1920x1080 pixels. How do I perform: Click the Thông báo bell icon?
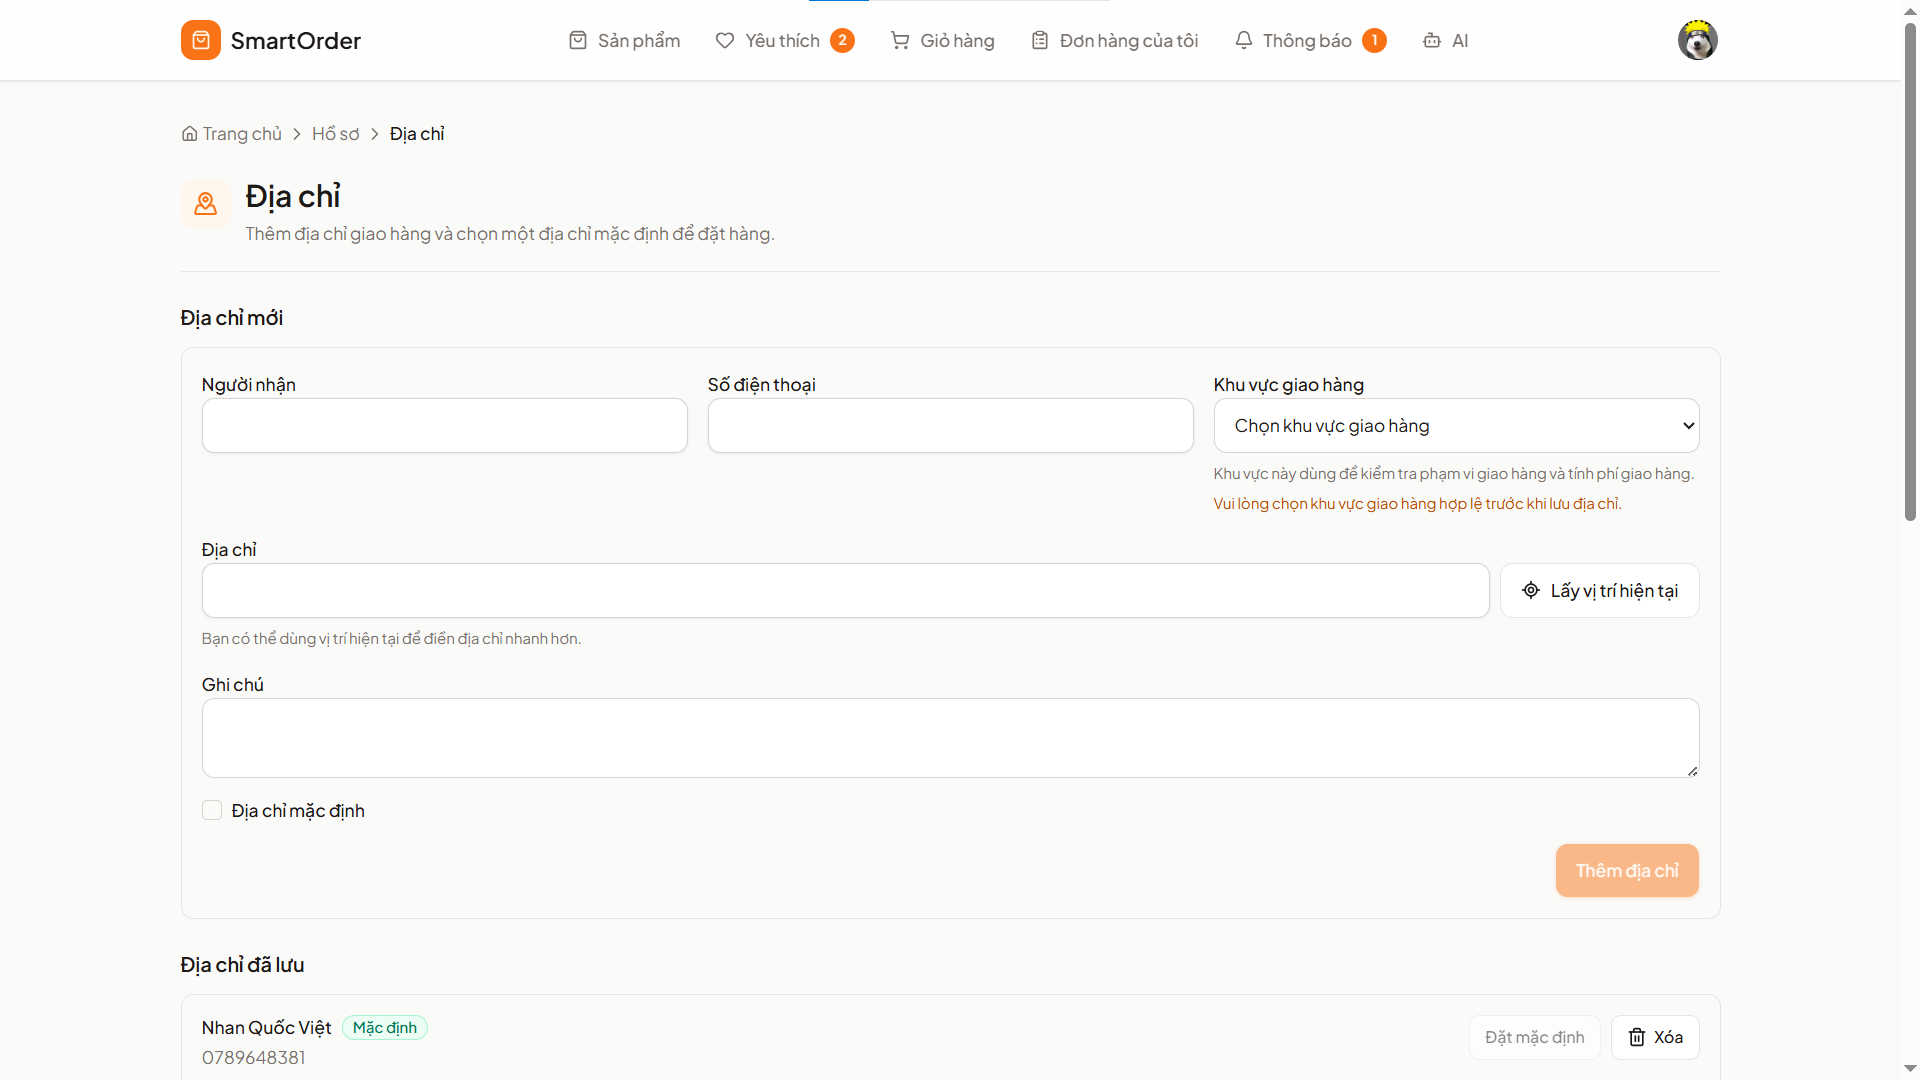click(x=1243, y=40)
